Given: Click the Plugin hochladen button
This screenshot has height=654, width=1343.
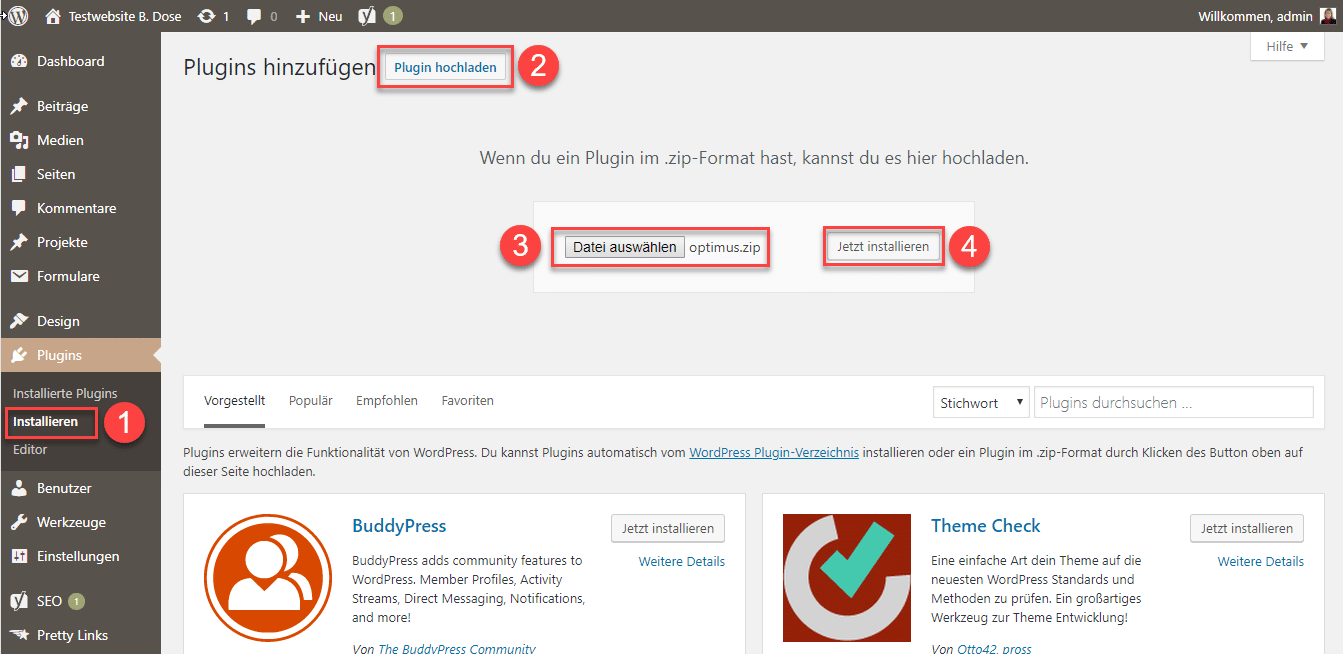Looking at the screenshot, I should [x=445, y=68].
